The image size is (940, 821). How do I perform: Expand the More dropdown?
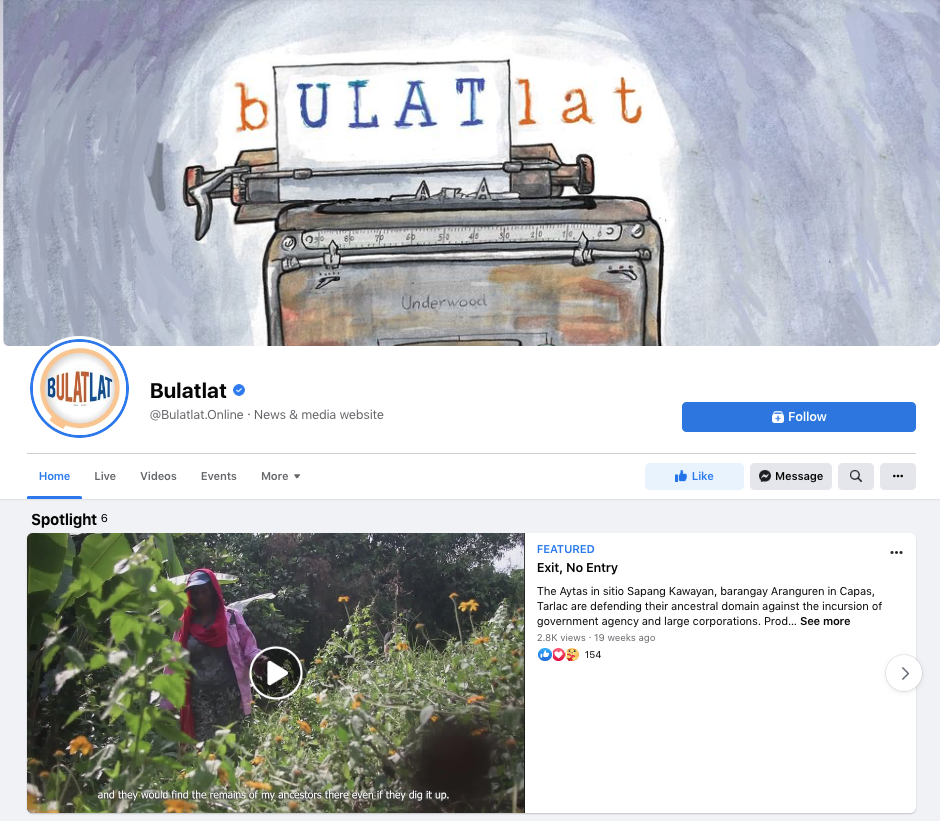pyautogui.click(x=281, y=476)
